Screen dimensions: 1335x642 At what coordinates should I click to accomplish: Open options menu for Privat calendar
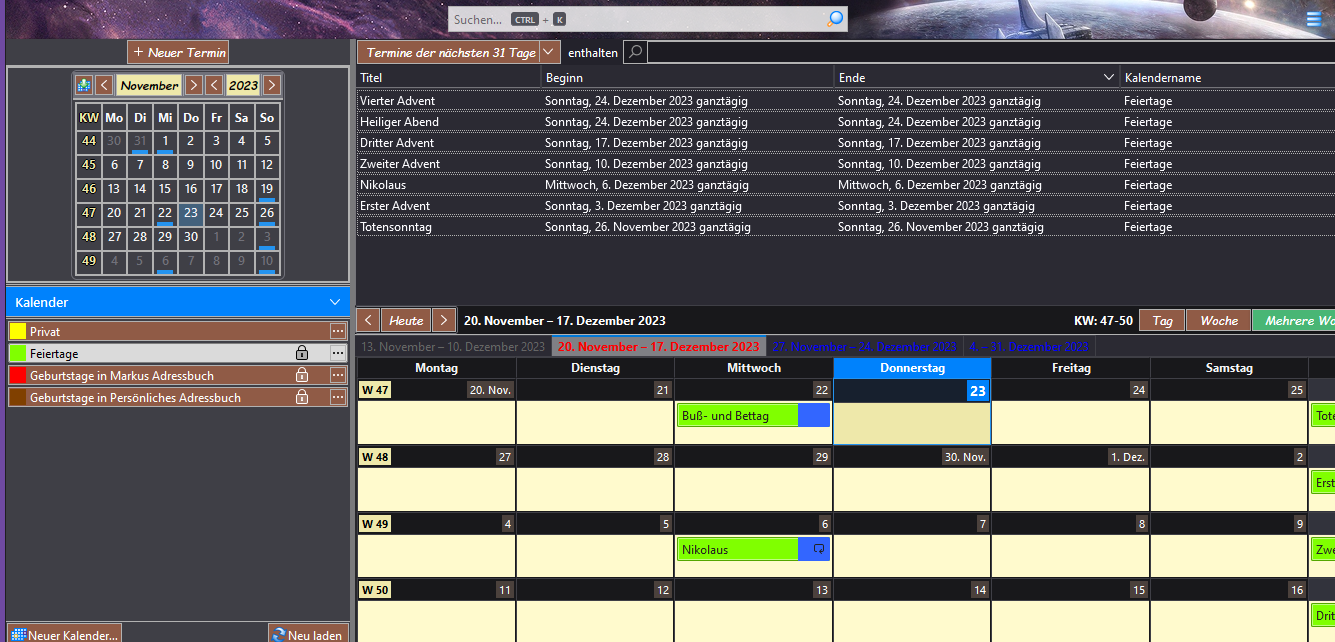click(338, 331)
